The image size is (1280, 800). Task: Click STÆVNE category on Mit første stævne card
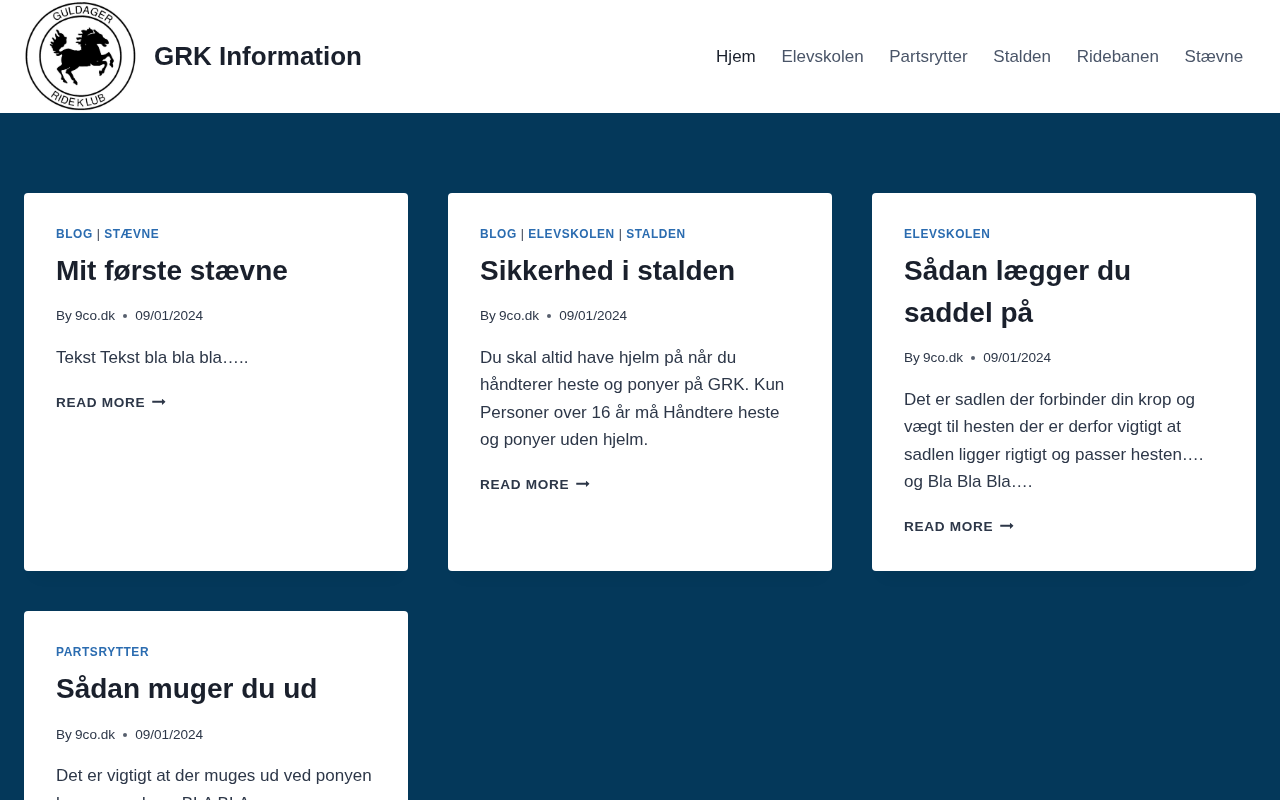pyautogui.click(x=132, y=234)
